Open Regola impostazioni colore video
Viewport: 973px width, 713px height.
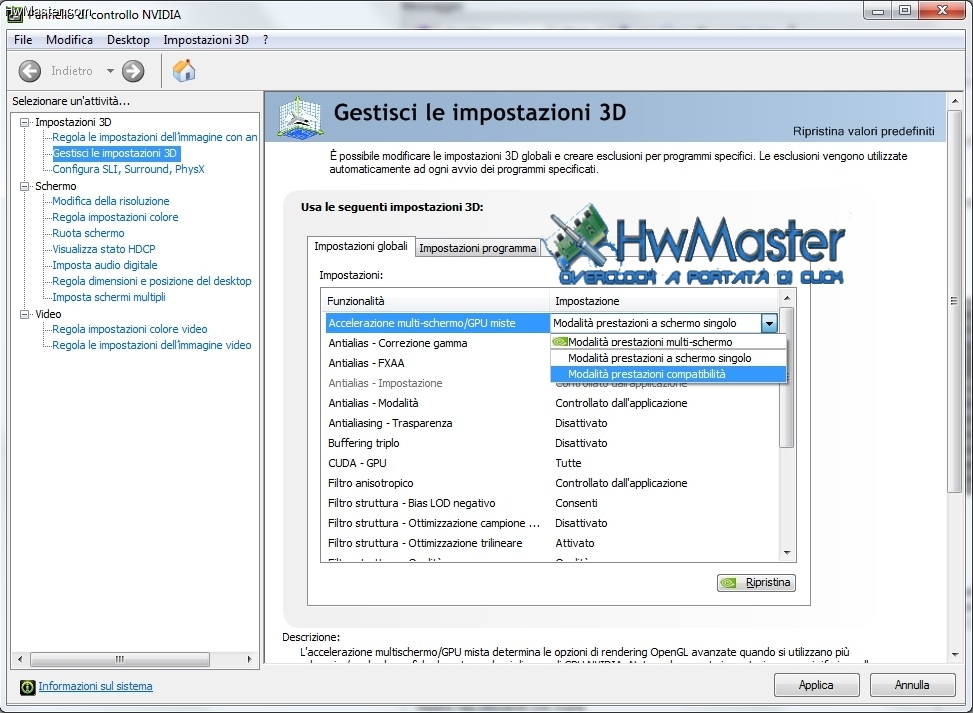point(130,330)
